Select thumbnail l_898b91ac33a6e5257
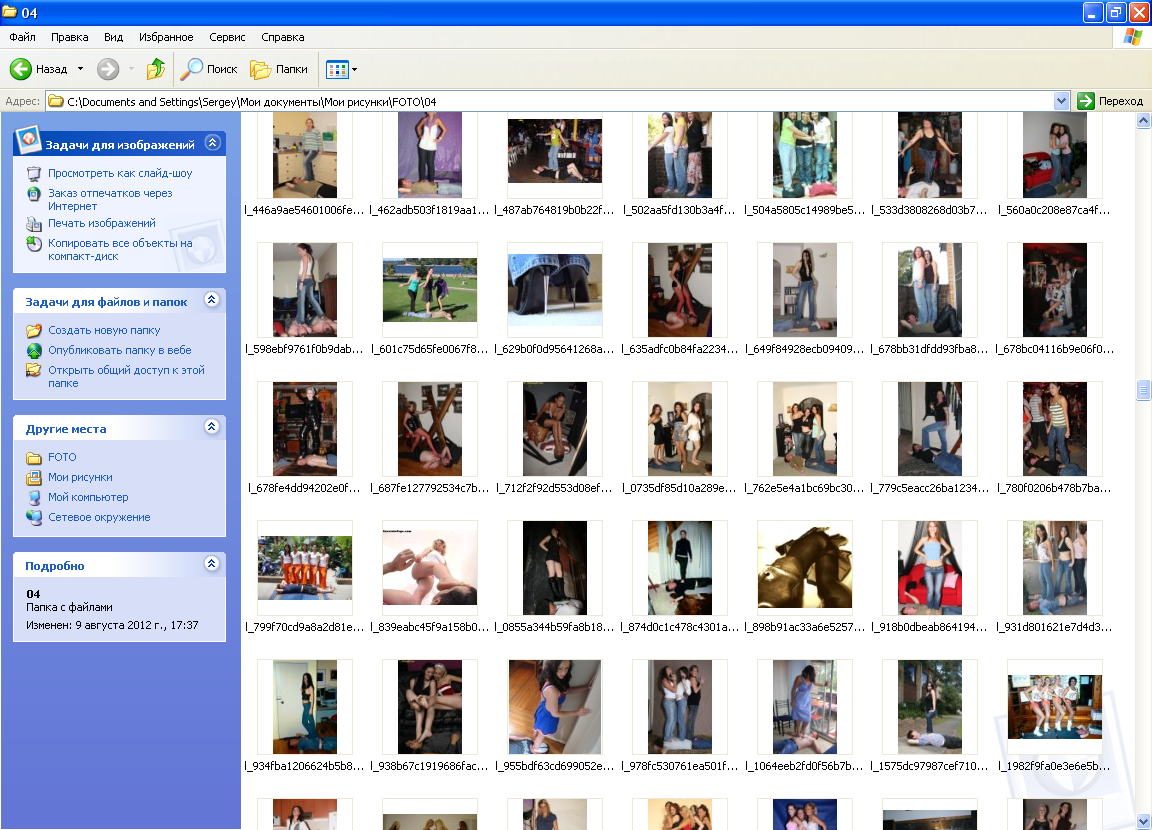Screen dimensions: 1152x830 (804, 568)
